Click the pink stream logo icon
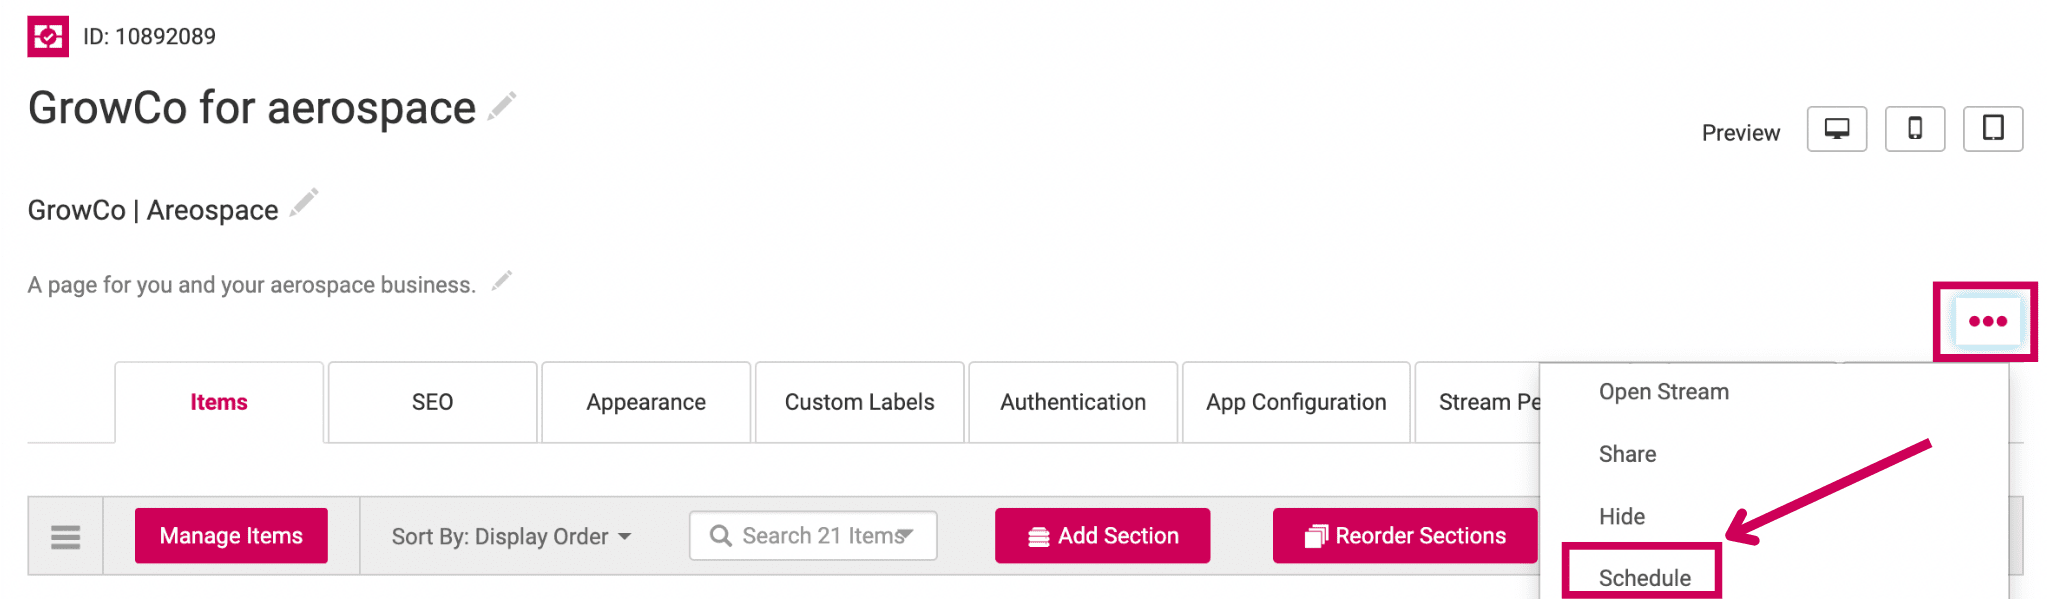Screen dimensions: 2048x599 click(48, 37)
